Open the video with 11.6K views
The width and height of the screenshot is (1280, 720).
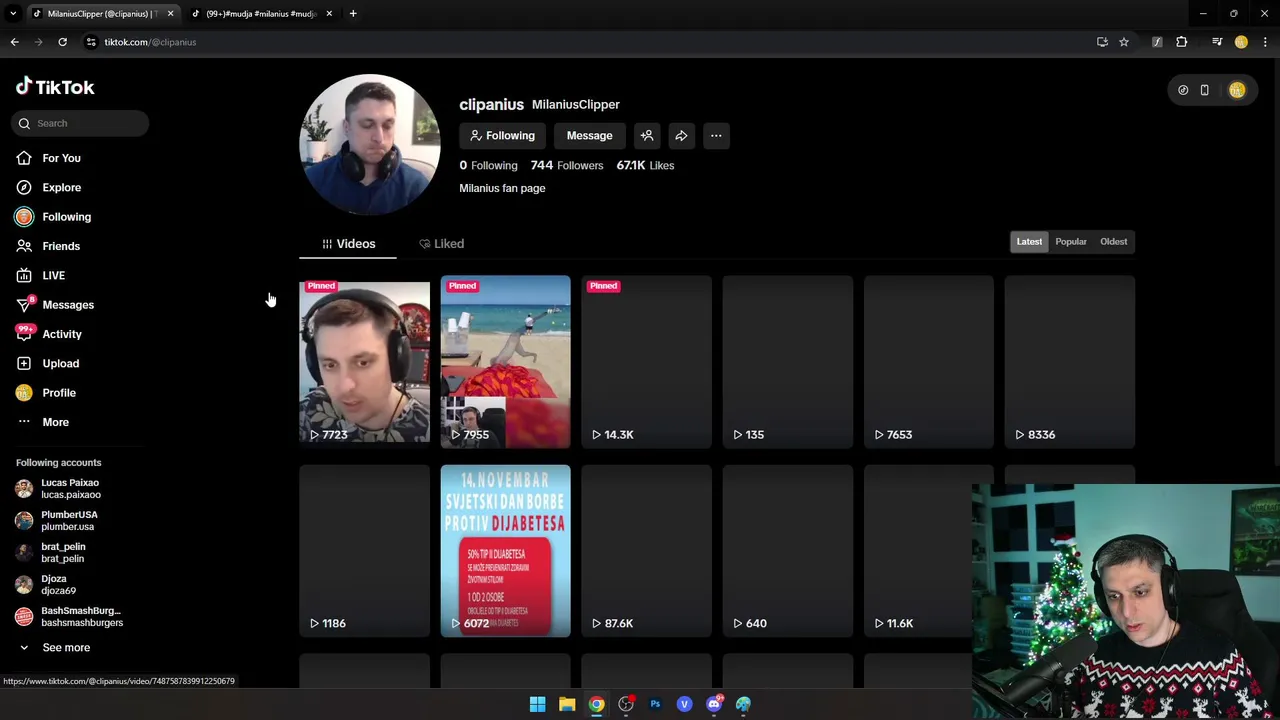tap(917, 550)
